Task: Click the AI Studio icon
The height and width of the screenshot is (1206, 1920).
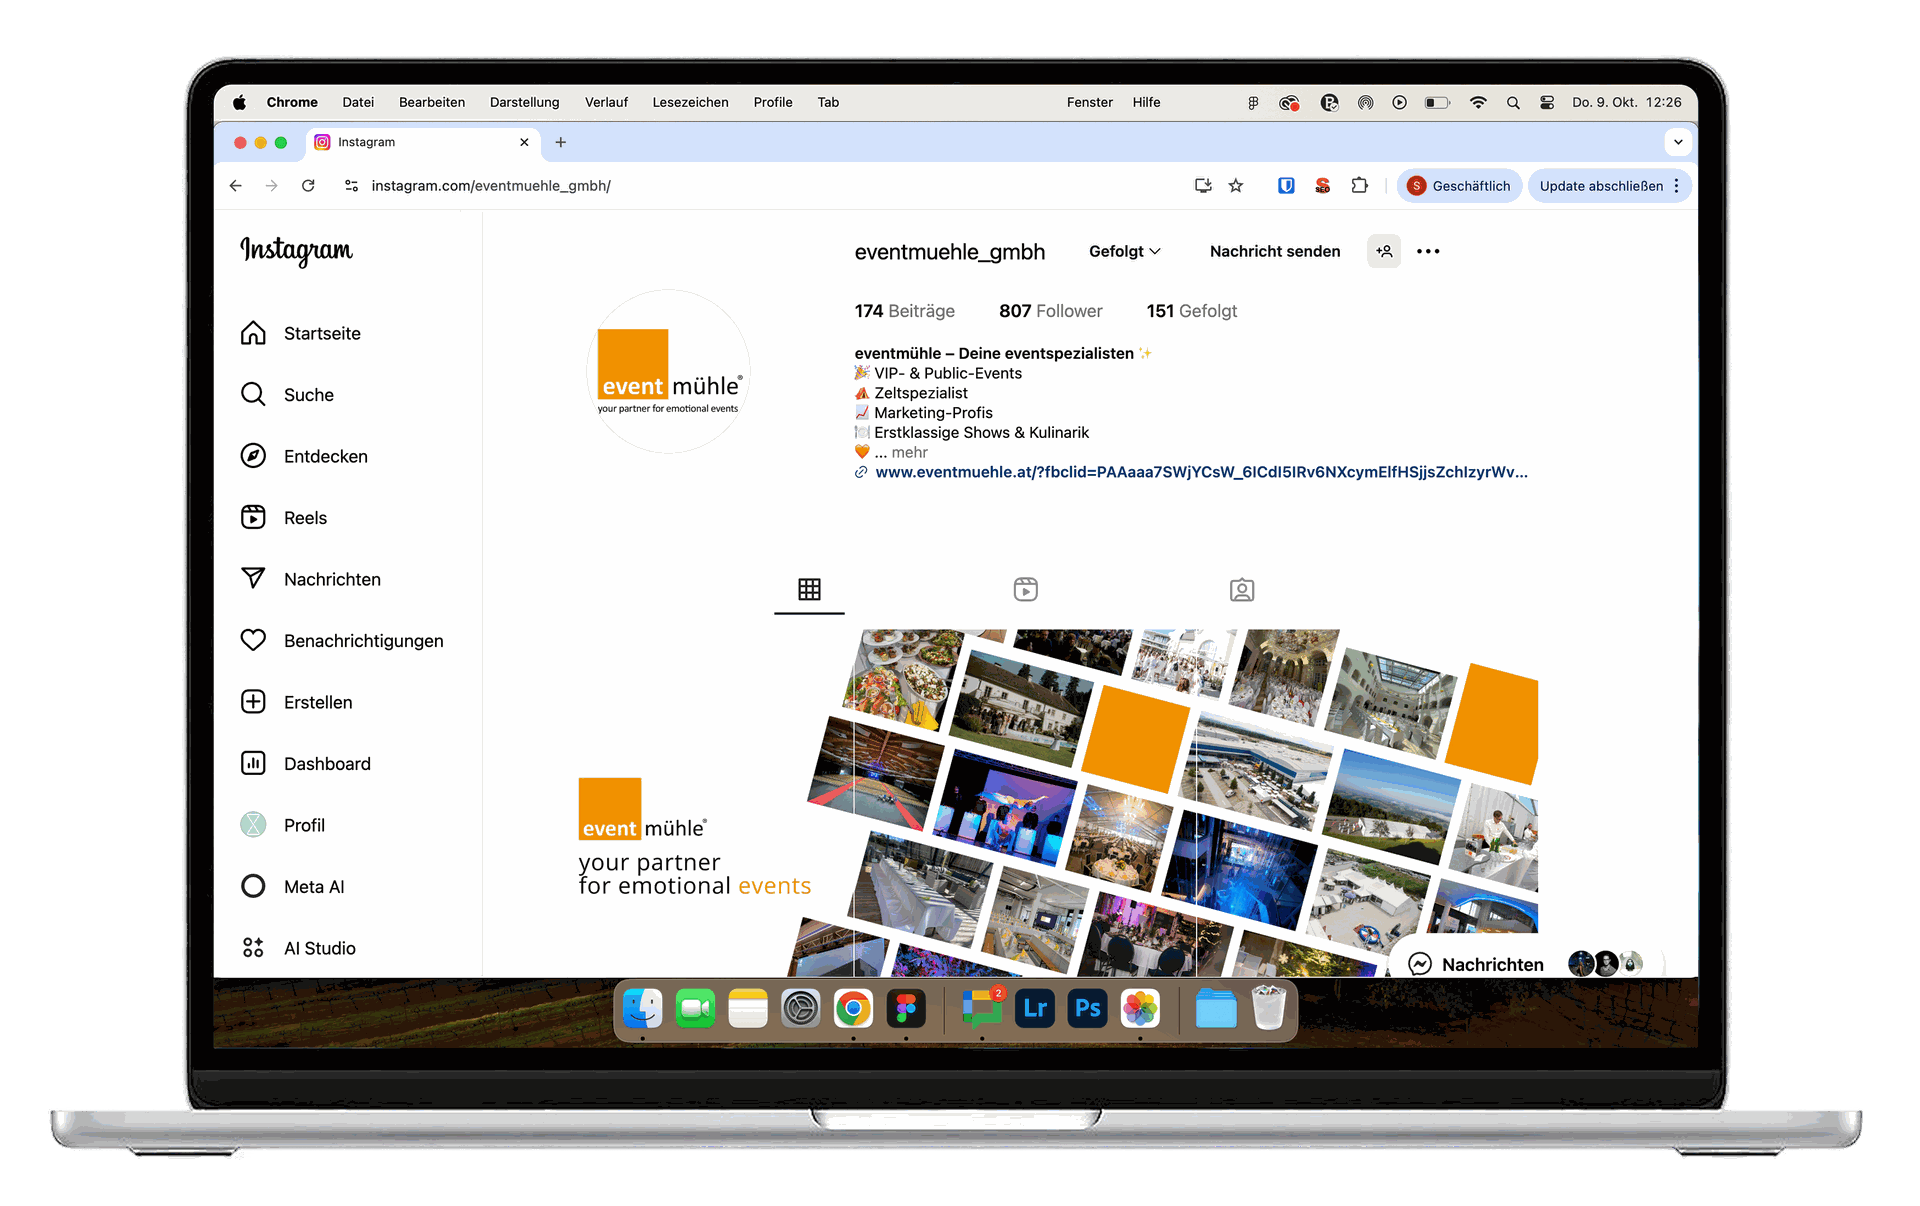Action: click(253, 948)
